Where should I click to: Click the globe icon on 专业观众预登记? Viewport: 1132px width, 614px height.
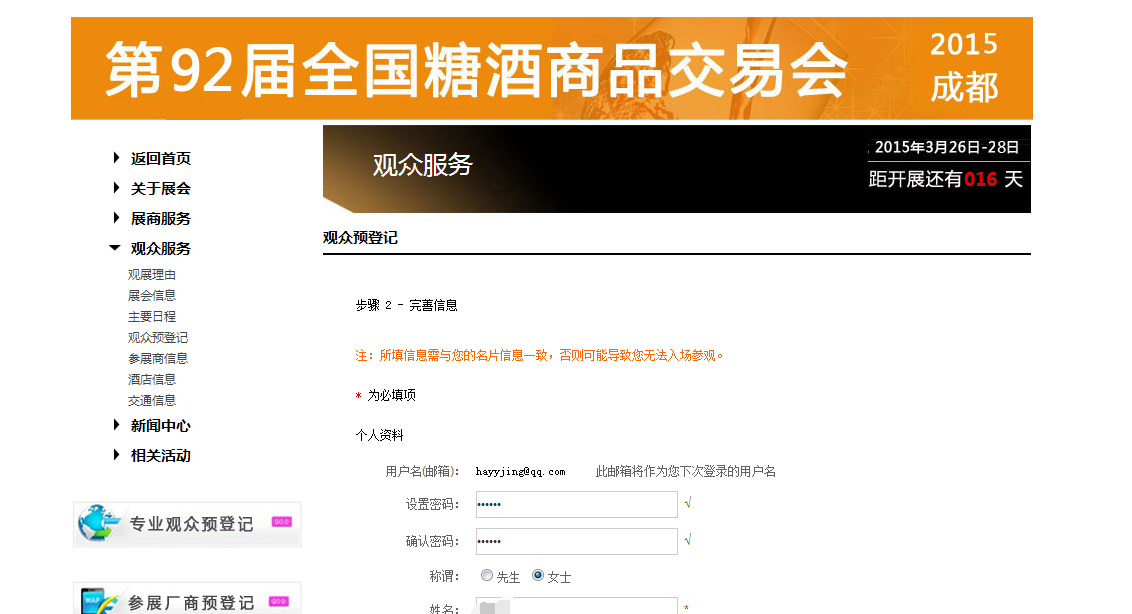click(98, 523)
